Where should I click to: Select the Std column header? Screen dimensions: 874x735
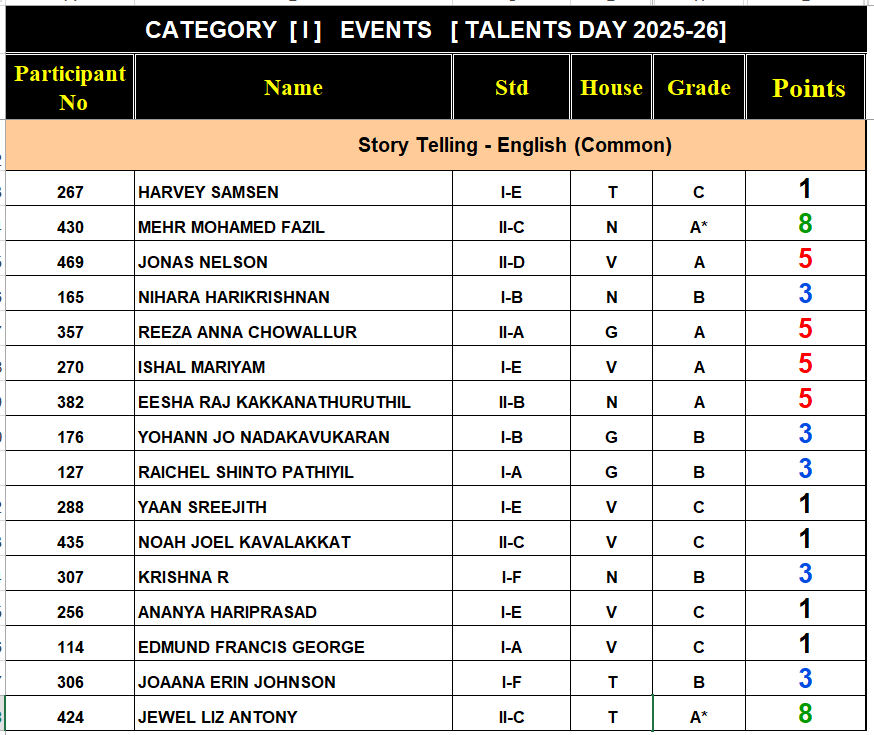(x=511, y=87)
